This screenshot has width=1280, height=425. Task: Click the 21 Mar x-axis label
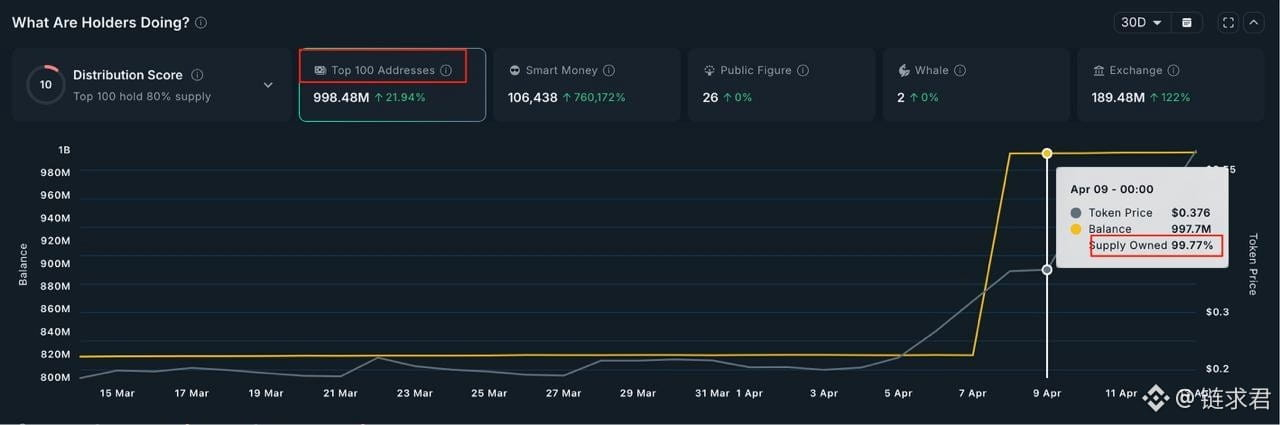(x=340, y=394)
